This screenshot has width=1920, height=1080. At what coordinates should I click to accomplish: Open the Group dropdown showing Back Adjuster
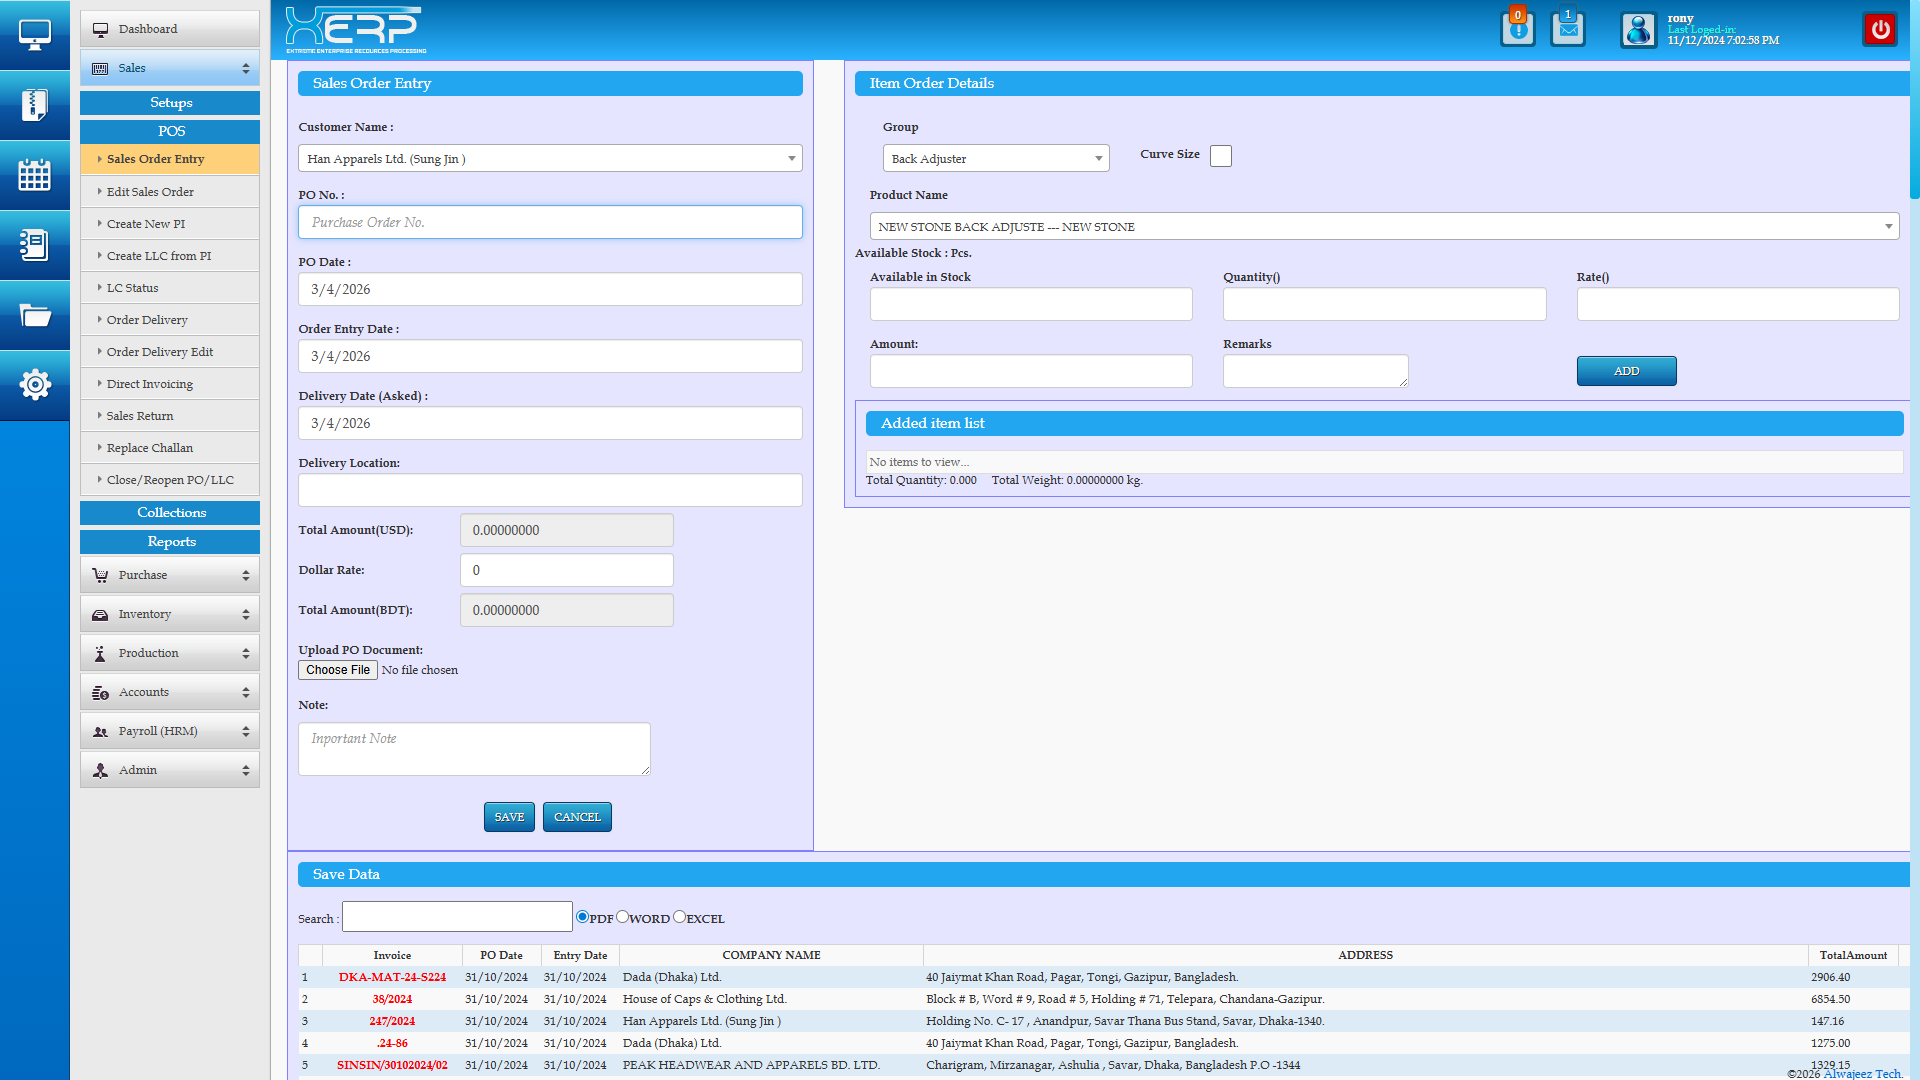pos(995,159)
